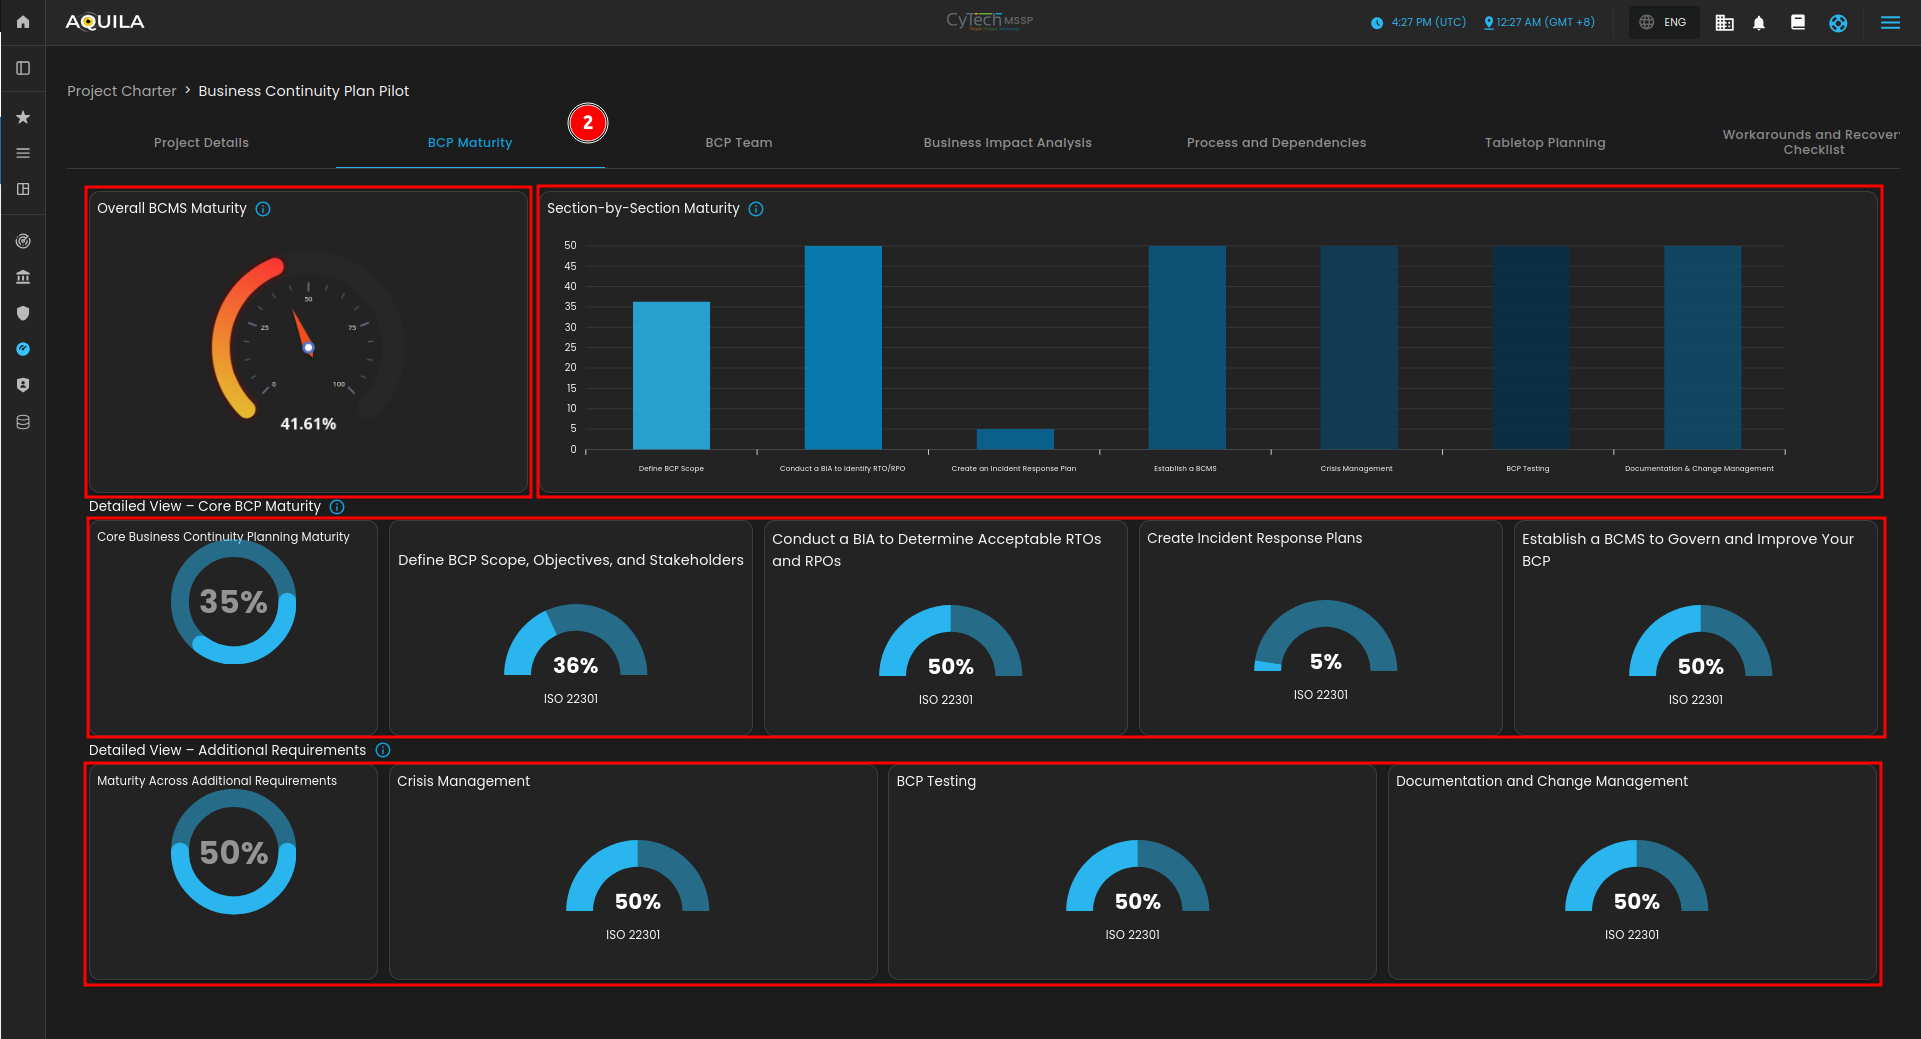
Task: Expand the top-right hamburger menu
Action: [1890, 23]
